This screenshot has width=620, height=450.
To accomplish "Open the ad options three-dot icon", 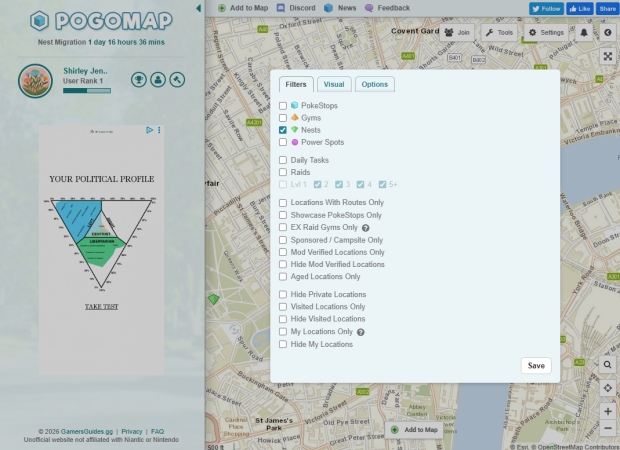I will [159, 130].
